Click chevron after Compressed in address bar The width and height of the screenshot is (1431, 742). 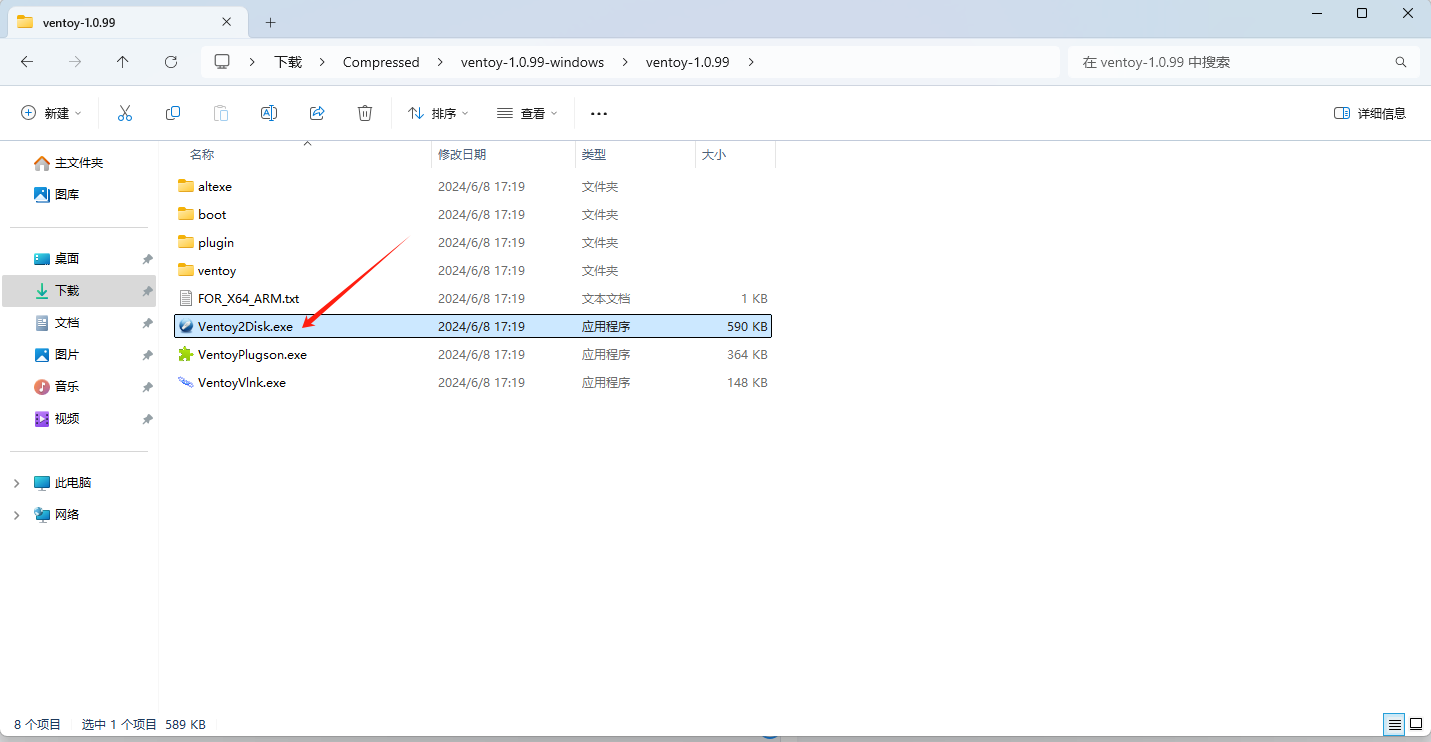coord(439,62)
